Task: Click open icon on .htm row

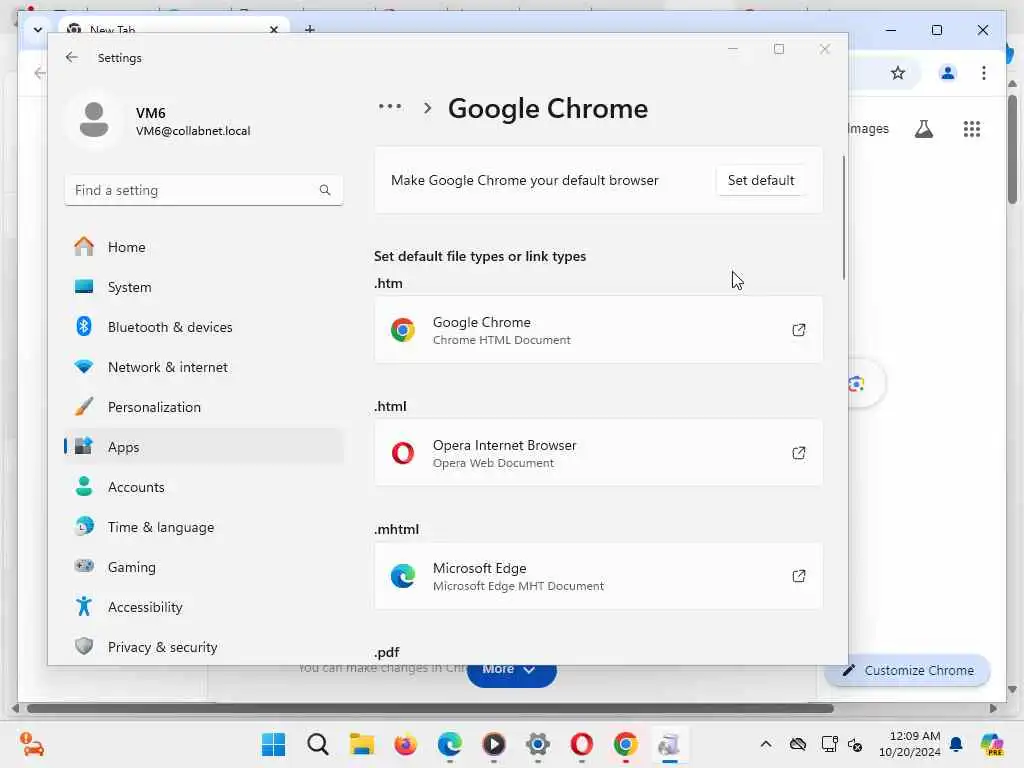Action: [x=799, y=330]
